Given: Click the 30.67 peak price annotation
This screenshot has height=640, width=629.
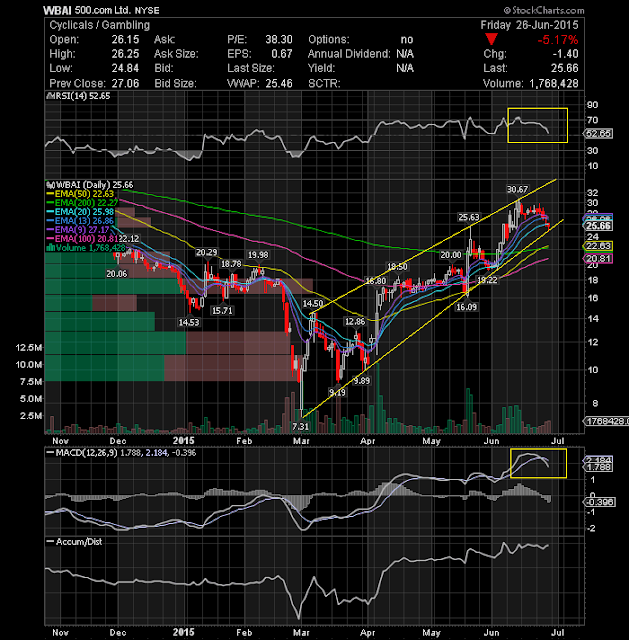Looking at the screenshot, I should click(x=517, y=189).
